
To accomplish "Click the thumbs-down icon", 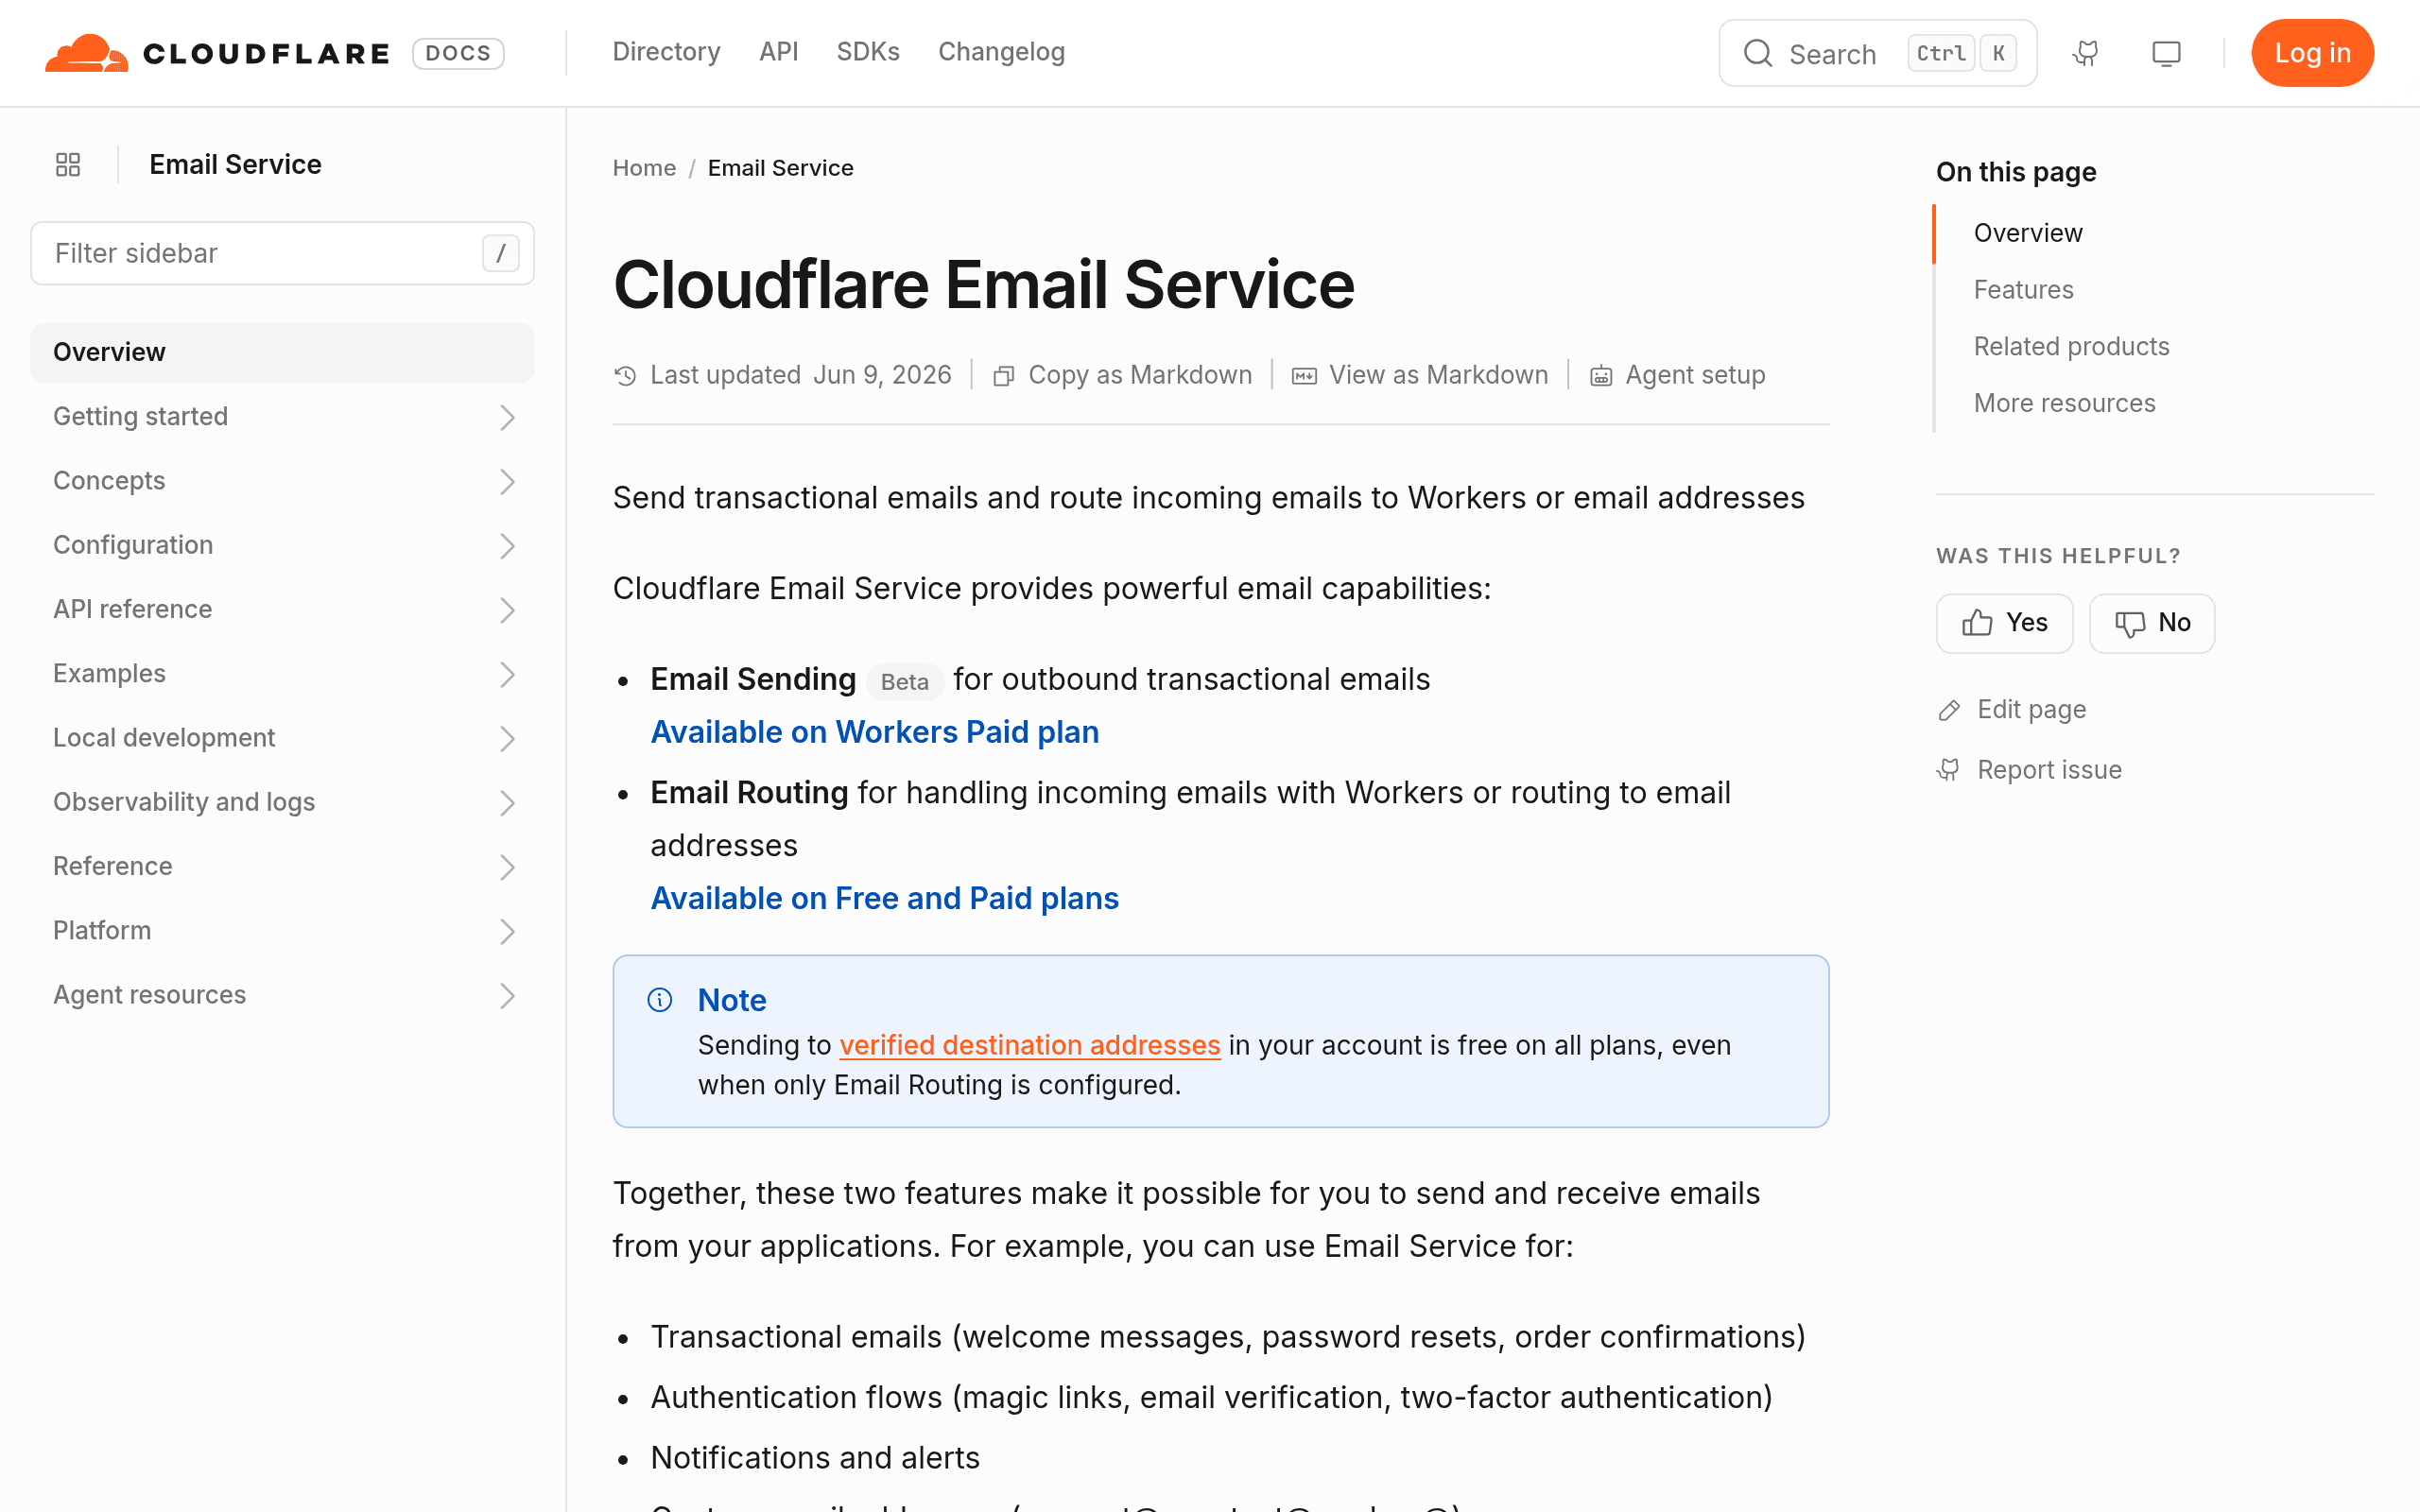I will coord(2130,624).
